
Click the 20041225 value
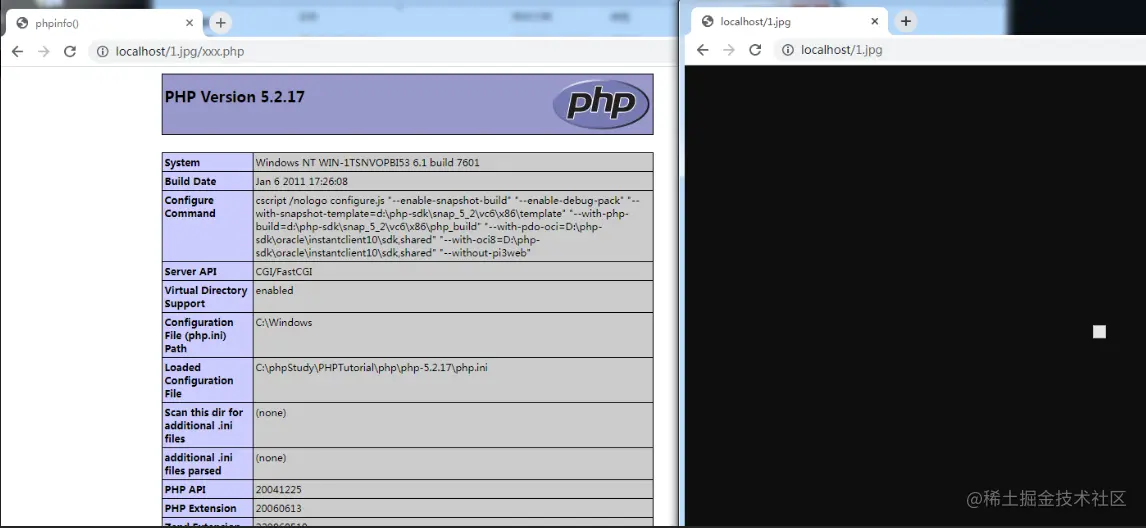[278, 489]
